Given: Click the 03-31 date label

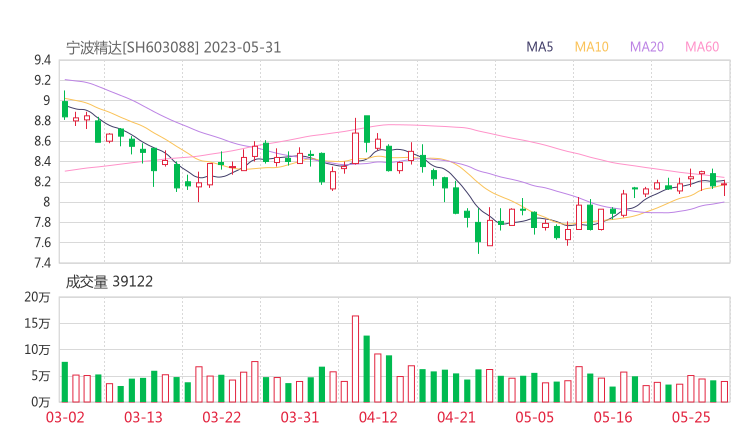Looking at the screenshot, I should (300, 417).
